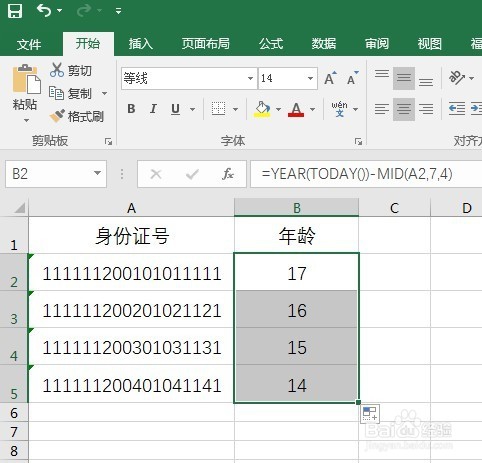Go to the 公式 tab
The height and width of the screenshot is (463, 482).
(x=271, y=44)
